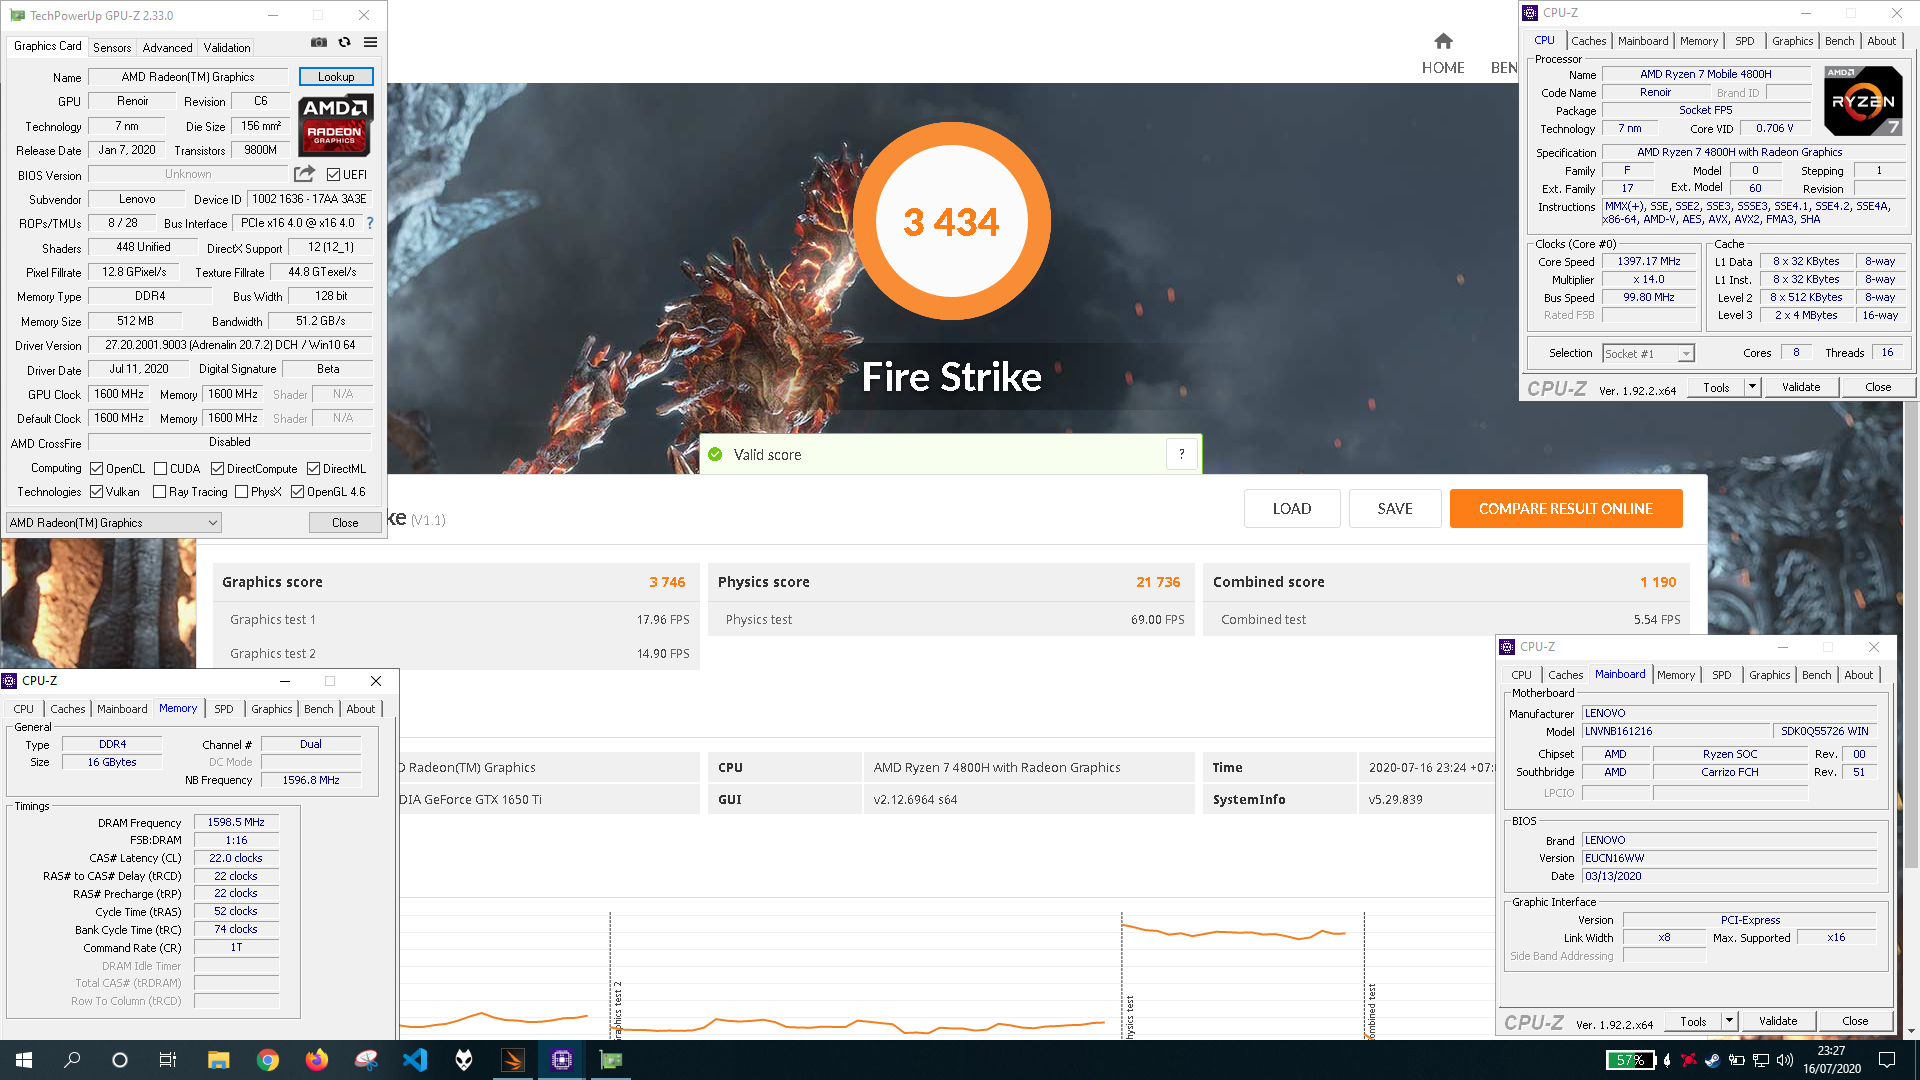Open About tab in memory CPU-Z window
The image size is (1920, 1080).
click(x=361, y=709)
